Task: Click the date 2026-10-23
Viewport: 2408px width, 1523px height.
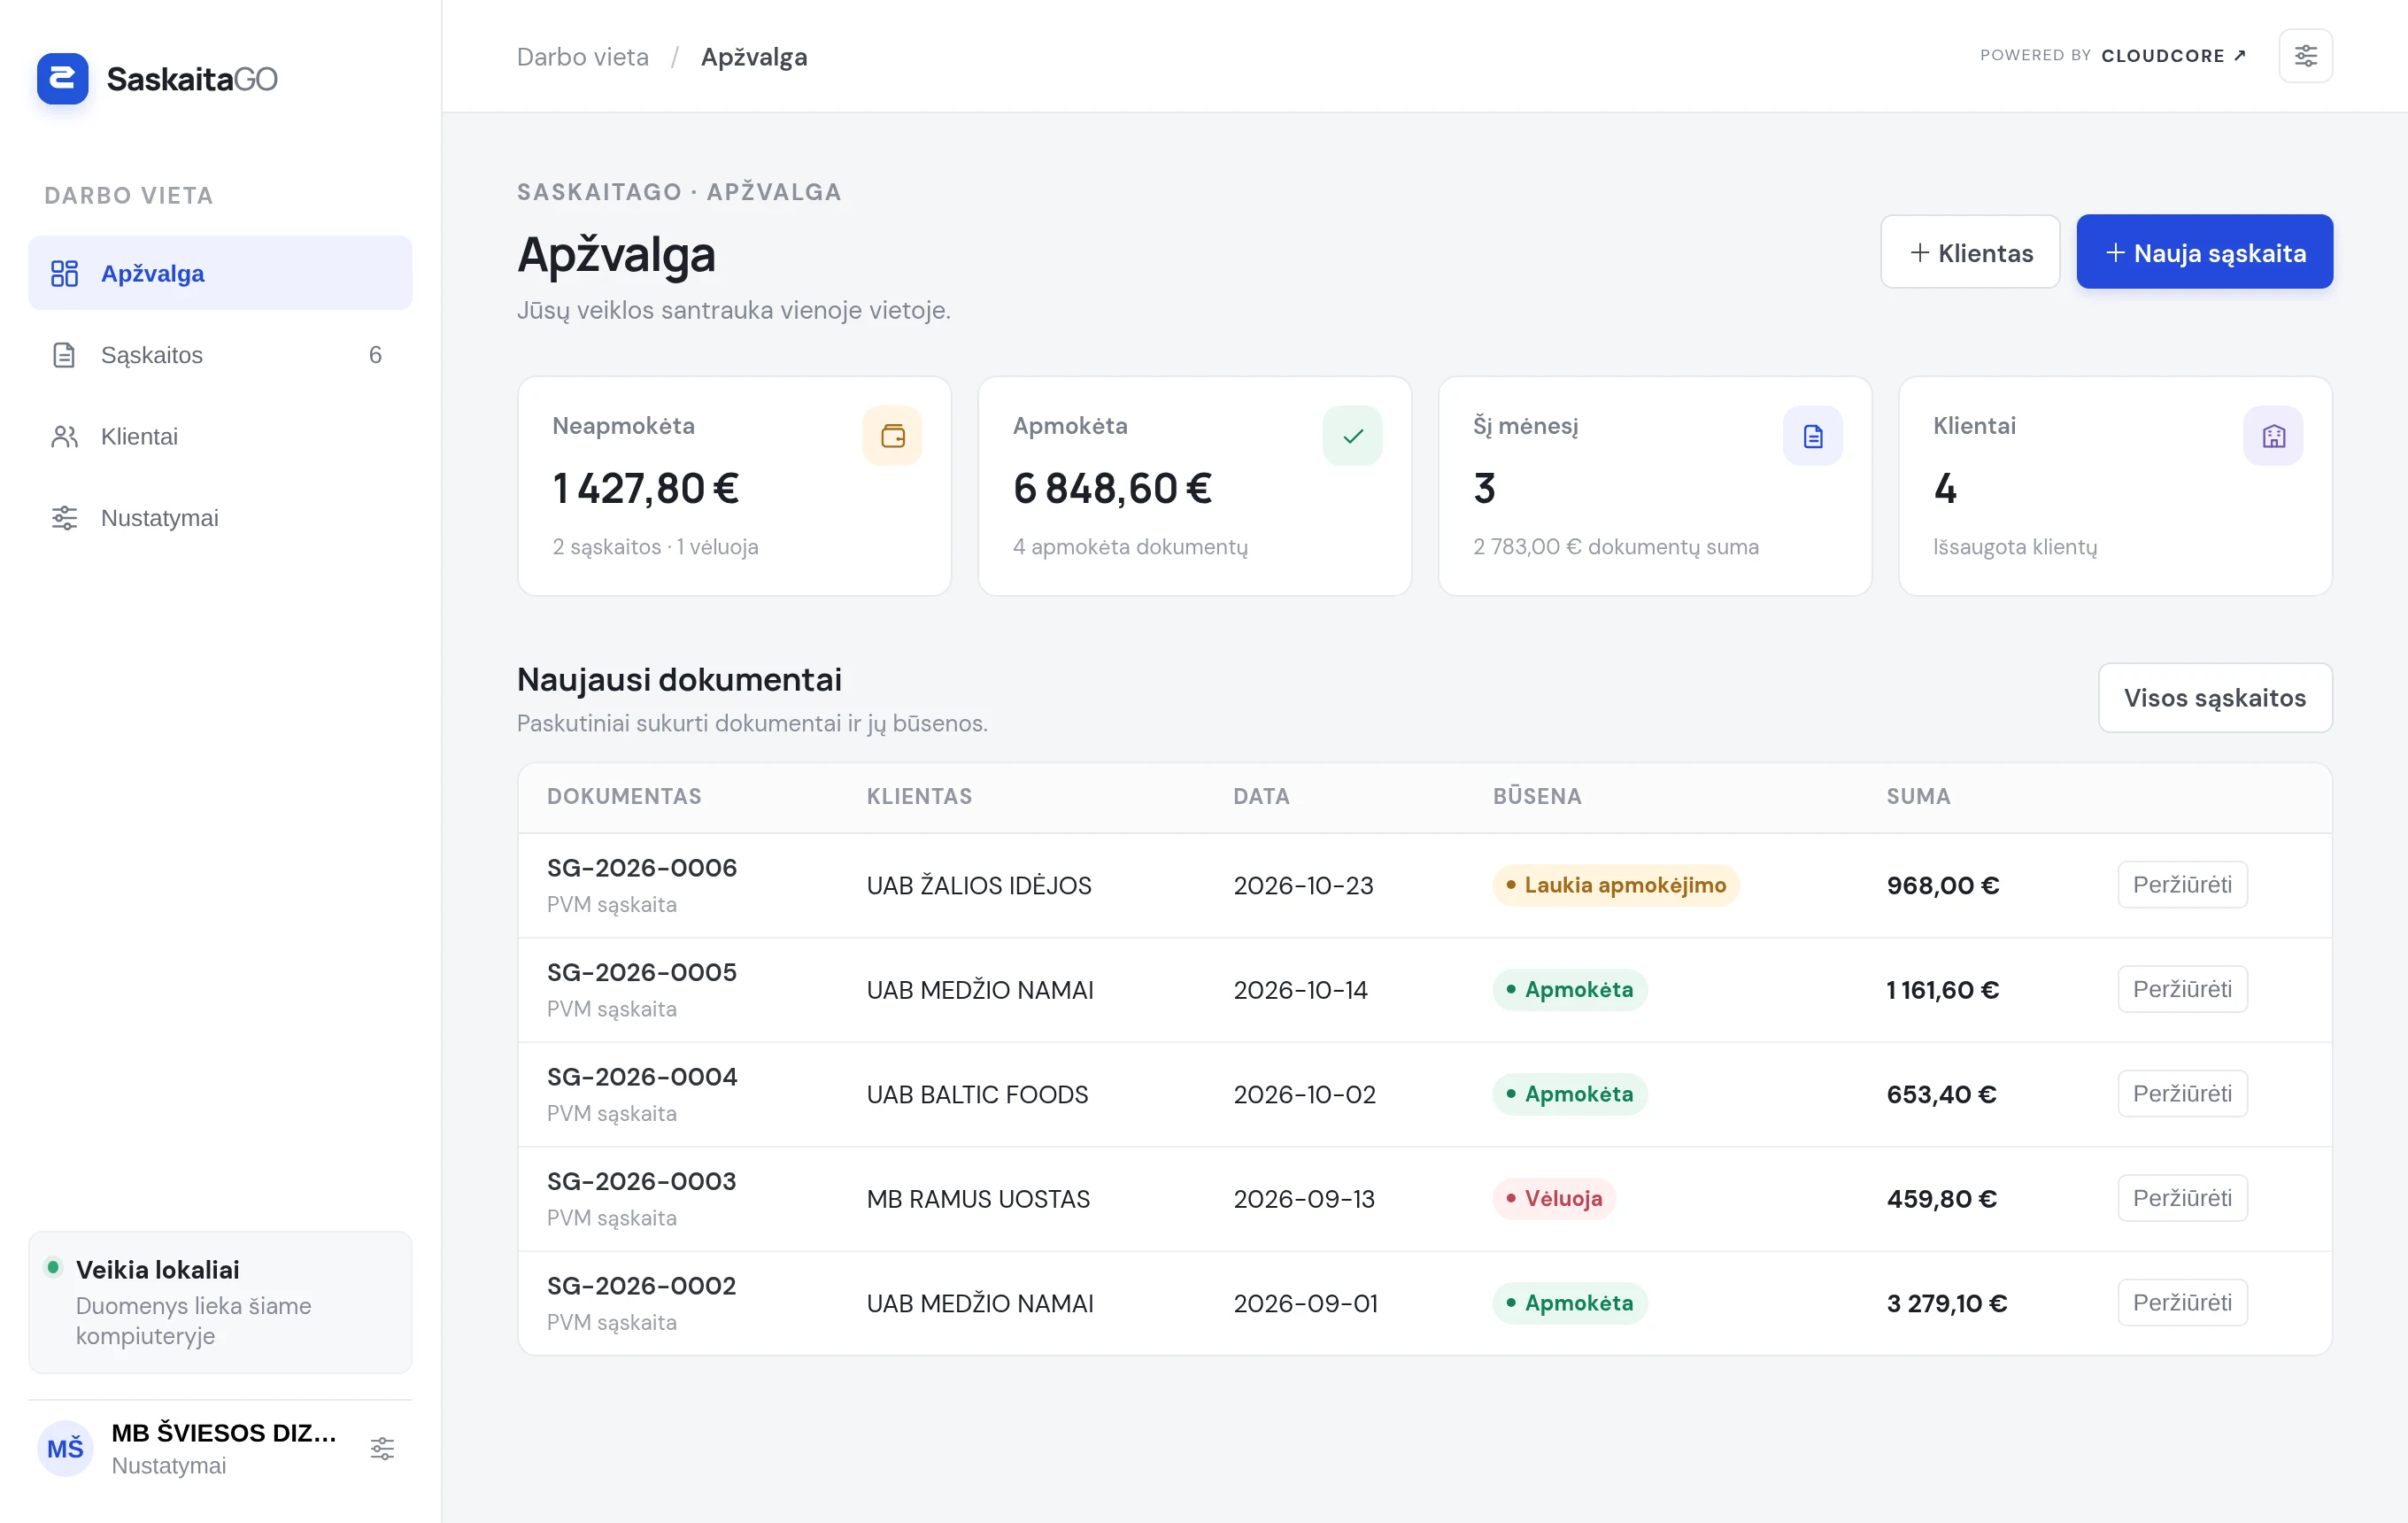Action: pyautogui.click(x=1303, y=885)
